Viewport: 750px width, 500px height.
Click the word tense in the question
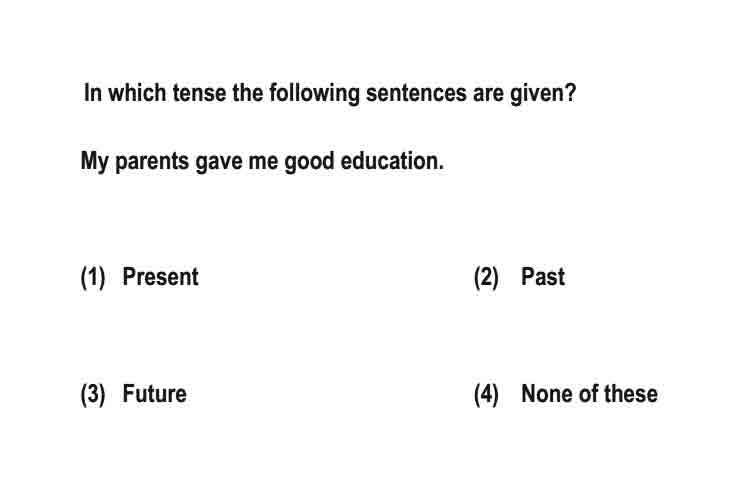(199, 93)
